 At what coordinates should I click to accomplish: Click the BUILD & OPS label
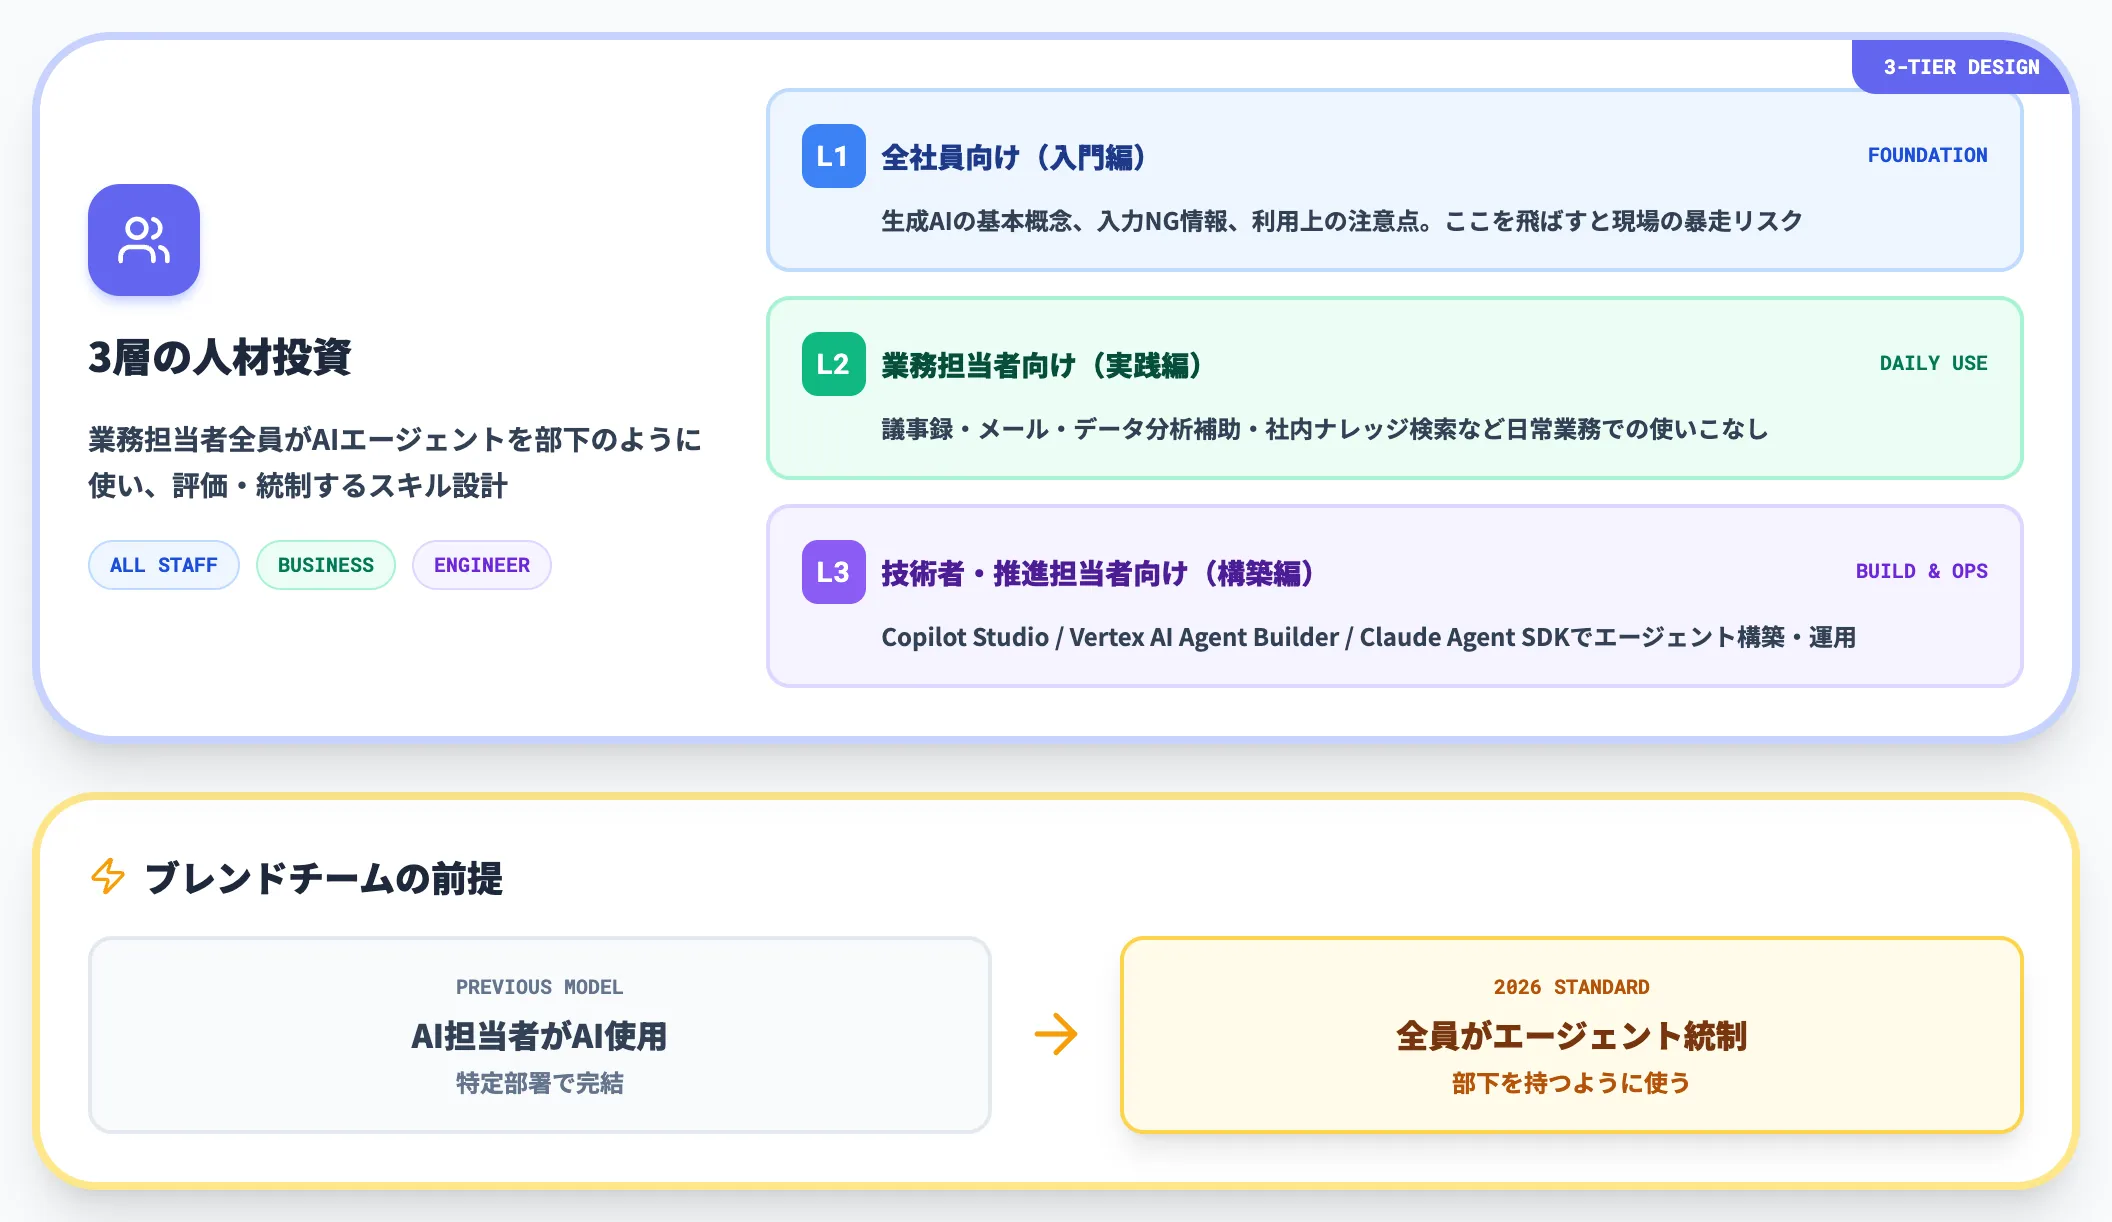1921,571
